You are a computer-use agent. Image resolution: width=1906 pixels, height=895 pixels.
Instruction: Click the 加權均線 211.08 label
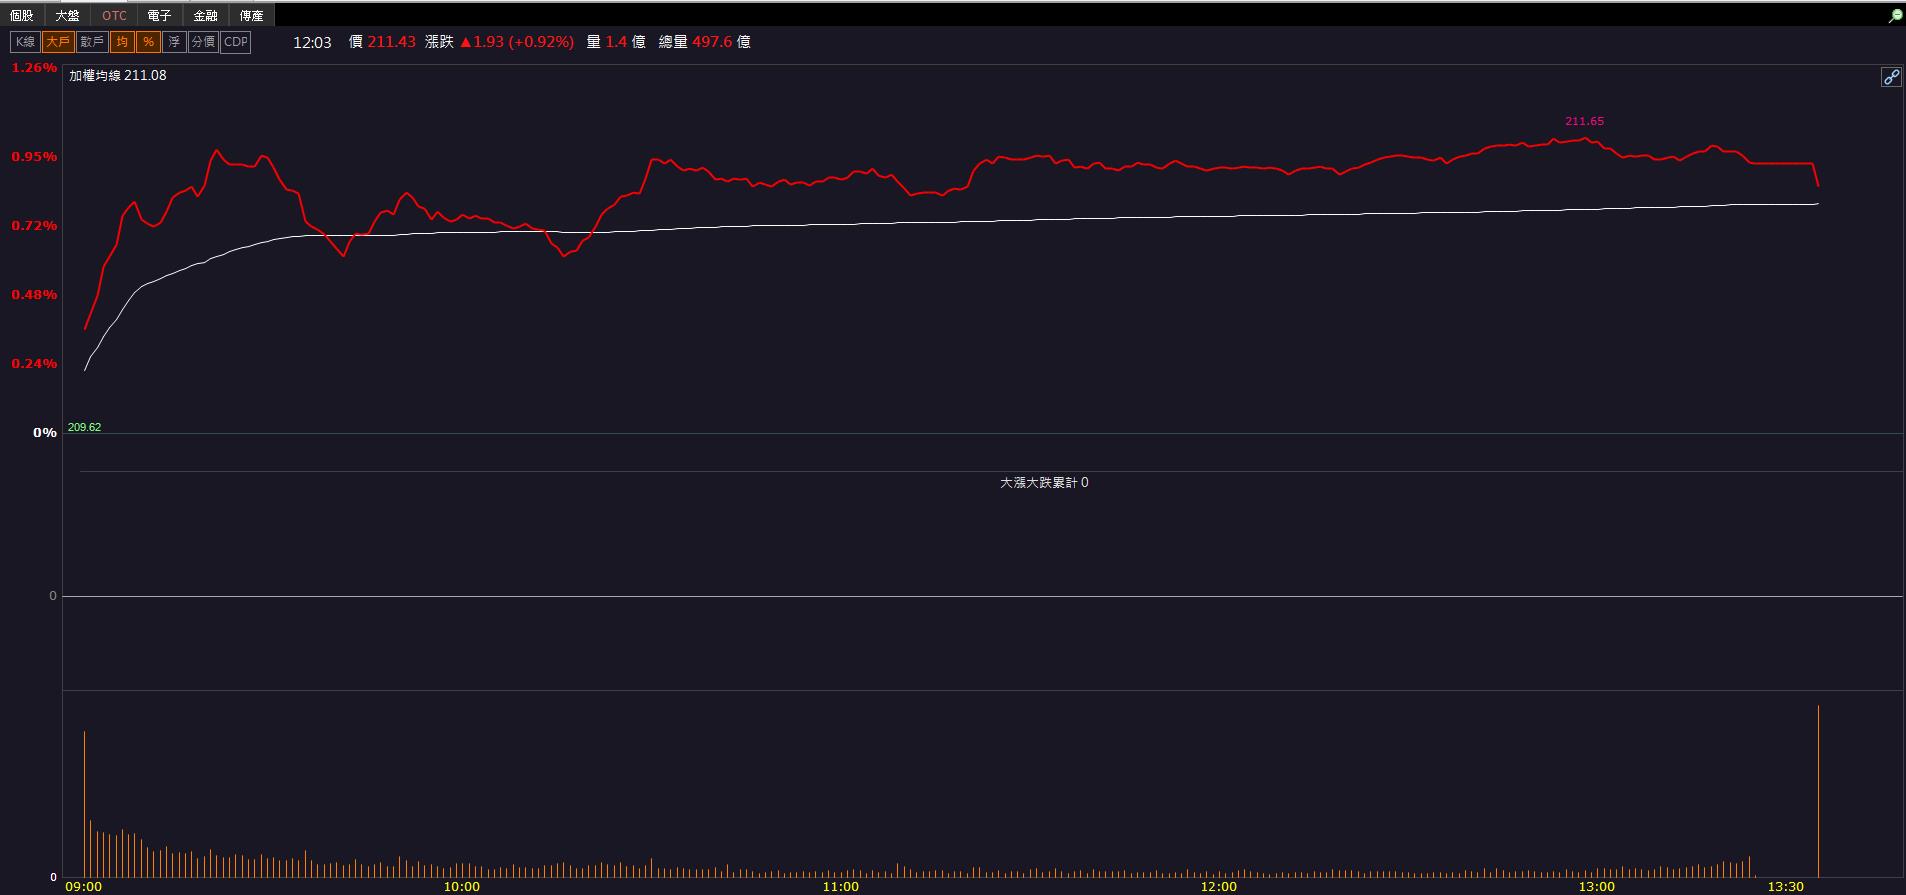118,76
